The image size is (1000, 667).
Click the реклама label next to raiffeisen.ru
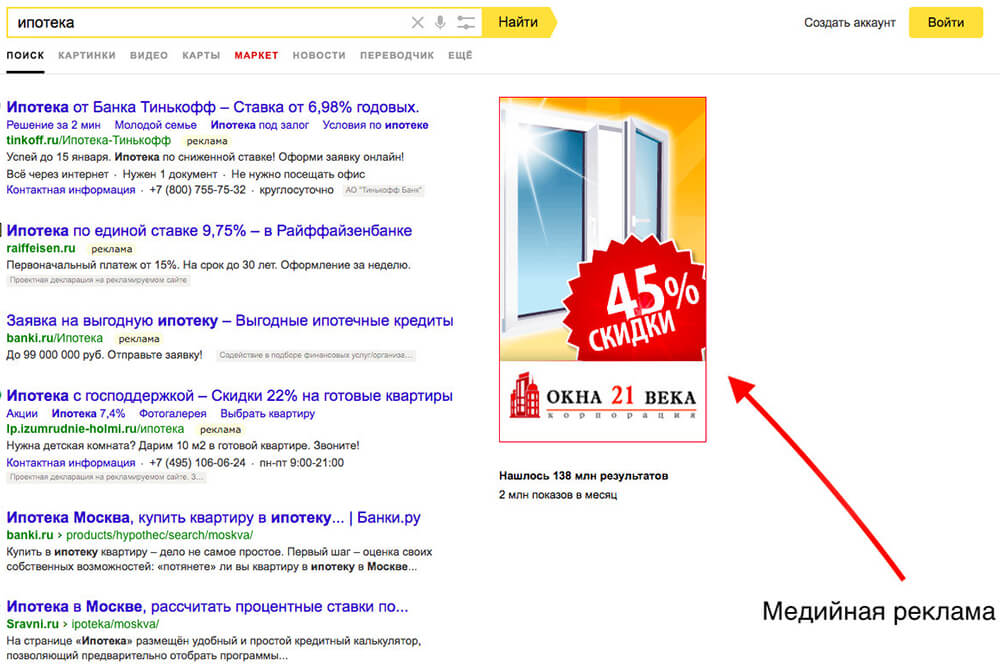coord(112,249)
